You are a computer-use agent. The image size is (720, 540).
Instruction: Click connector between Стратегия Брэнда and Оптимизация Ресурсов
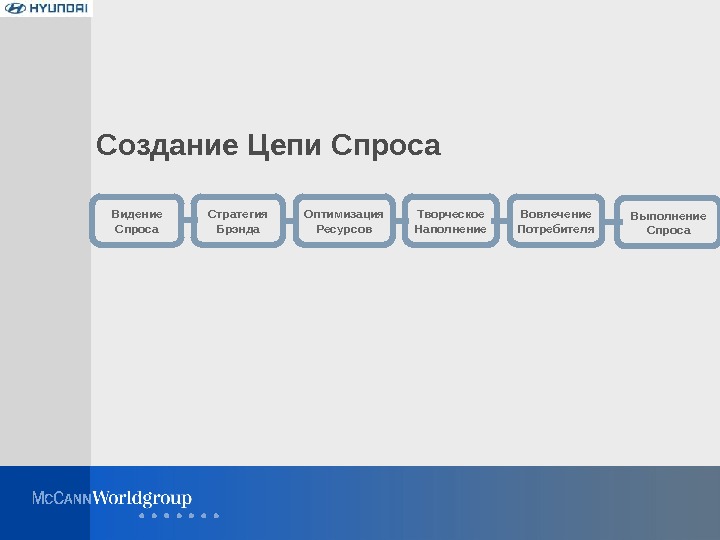click(x=289, y=221)
